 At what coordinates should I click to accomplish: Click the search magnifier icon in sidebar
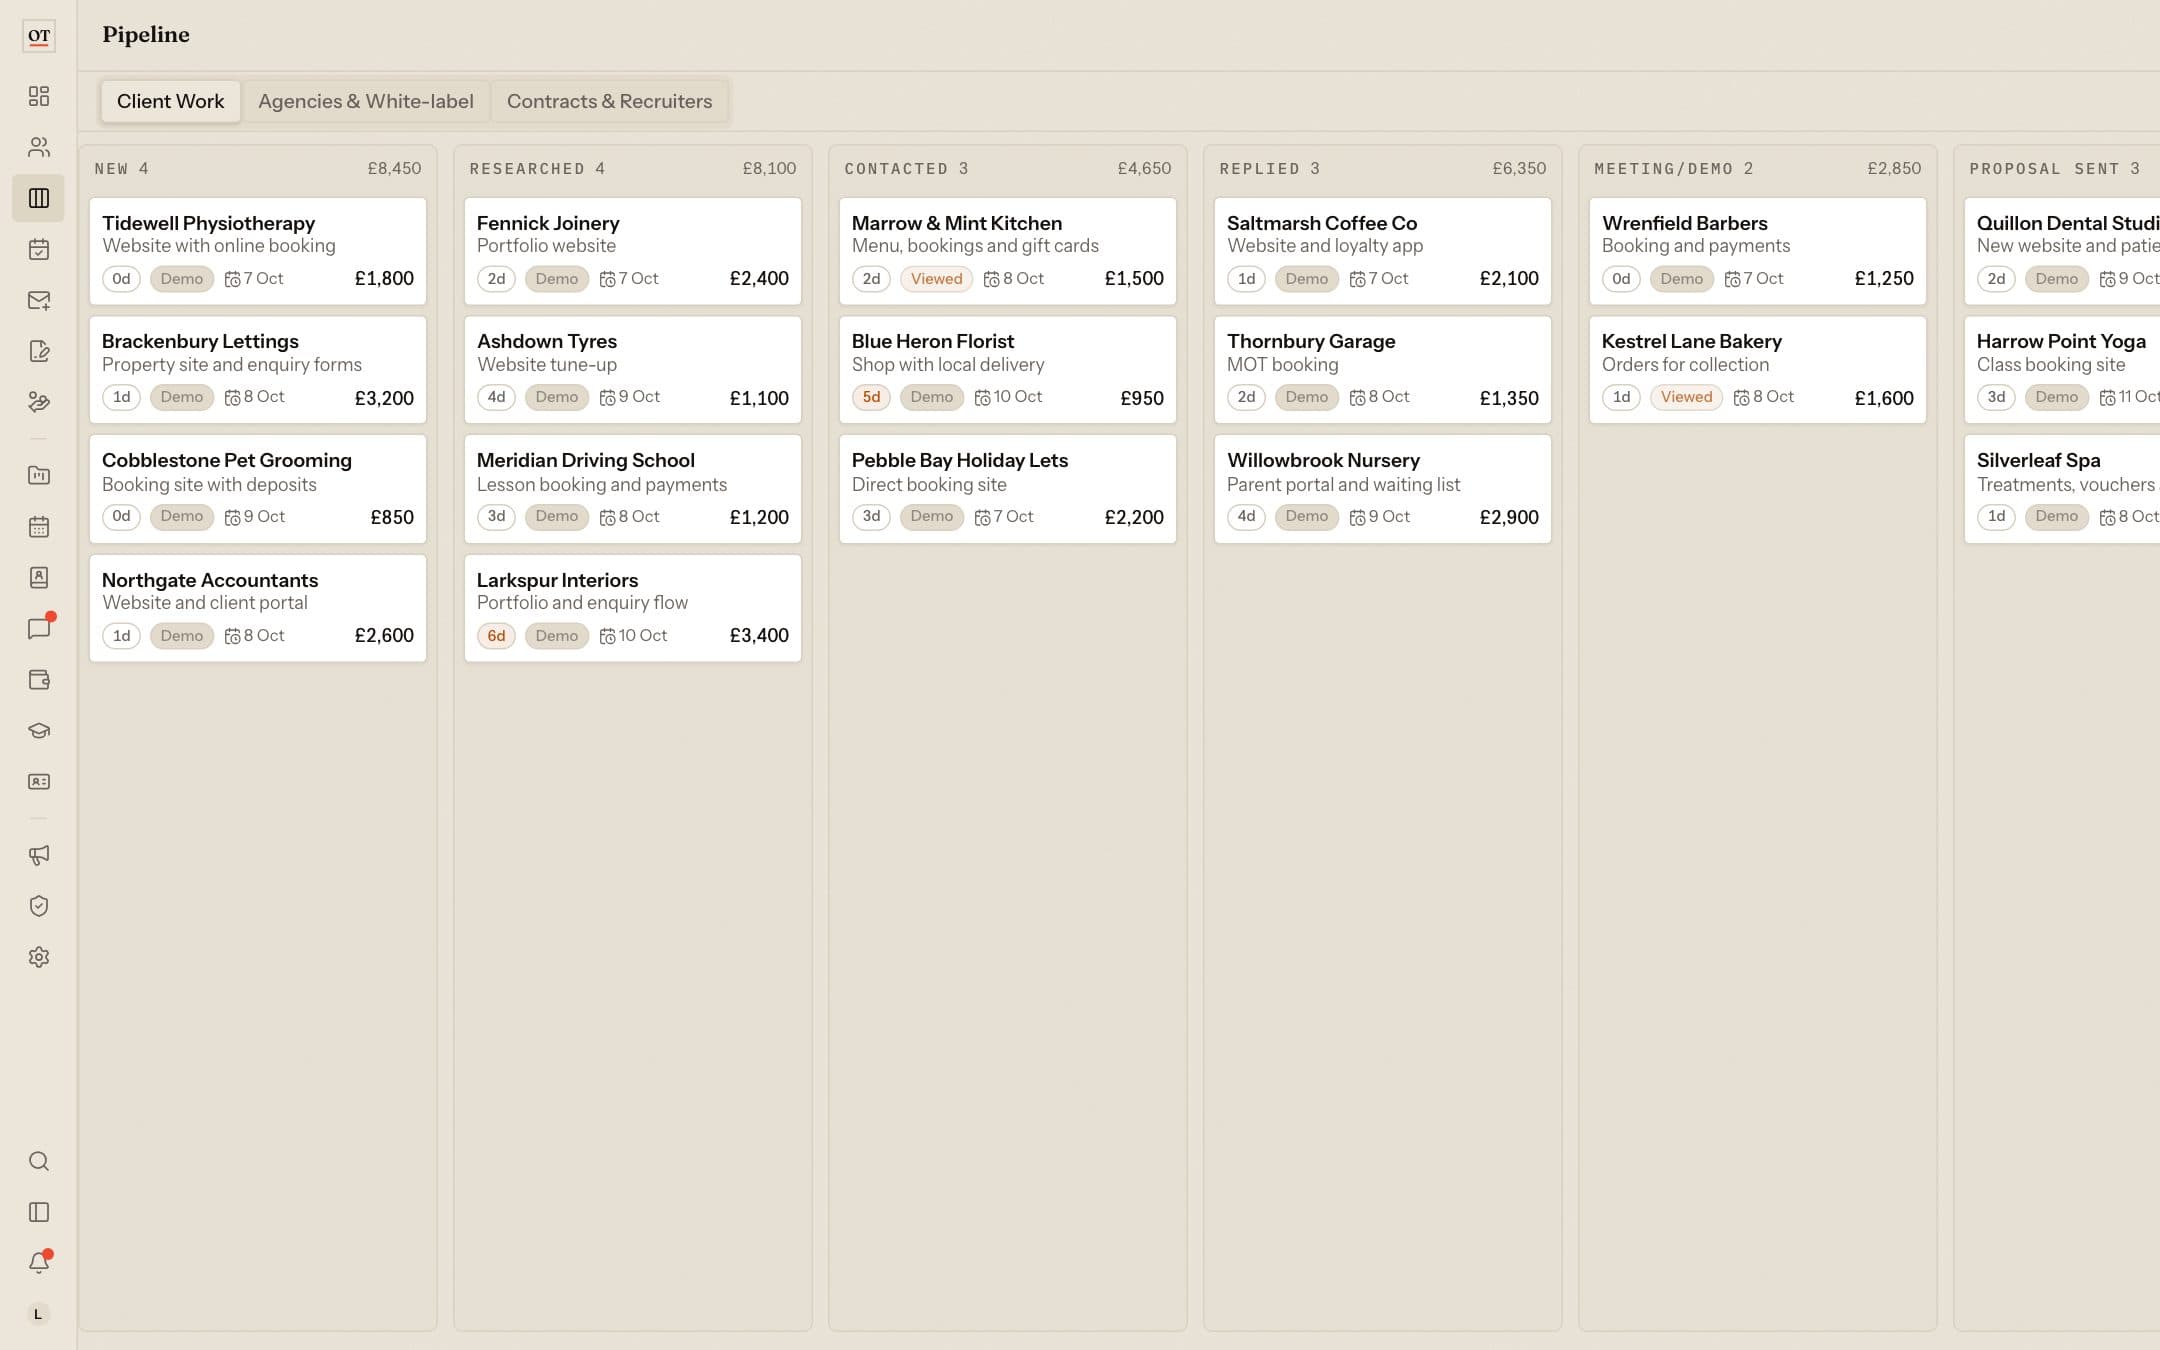39,1161
